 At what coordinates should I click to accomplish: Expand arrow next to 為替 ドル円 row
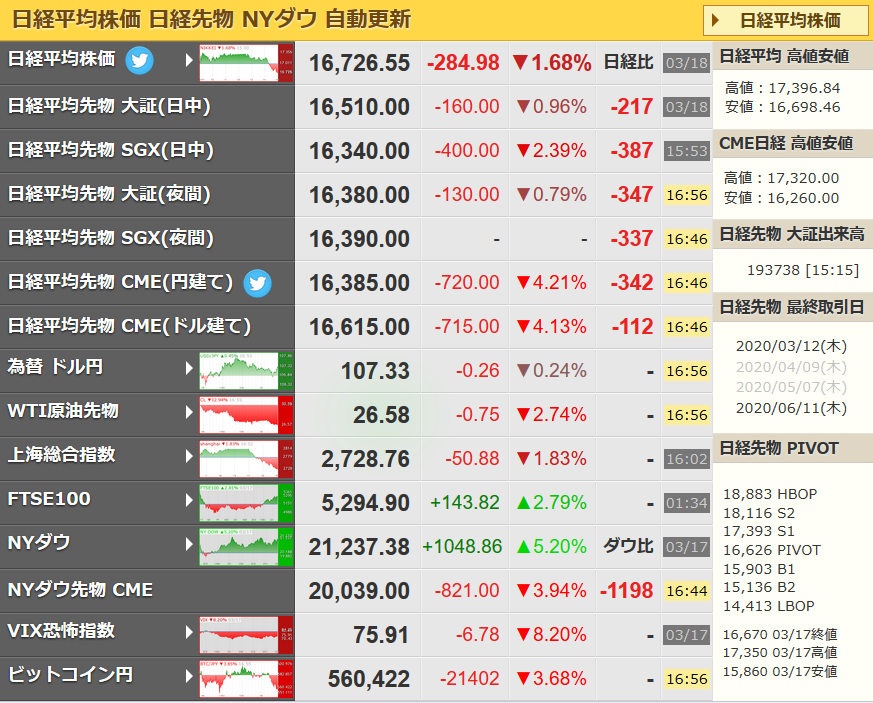point(189,368)
